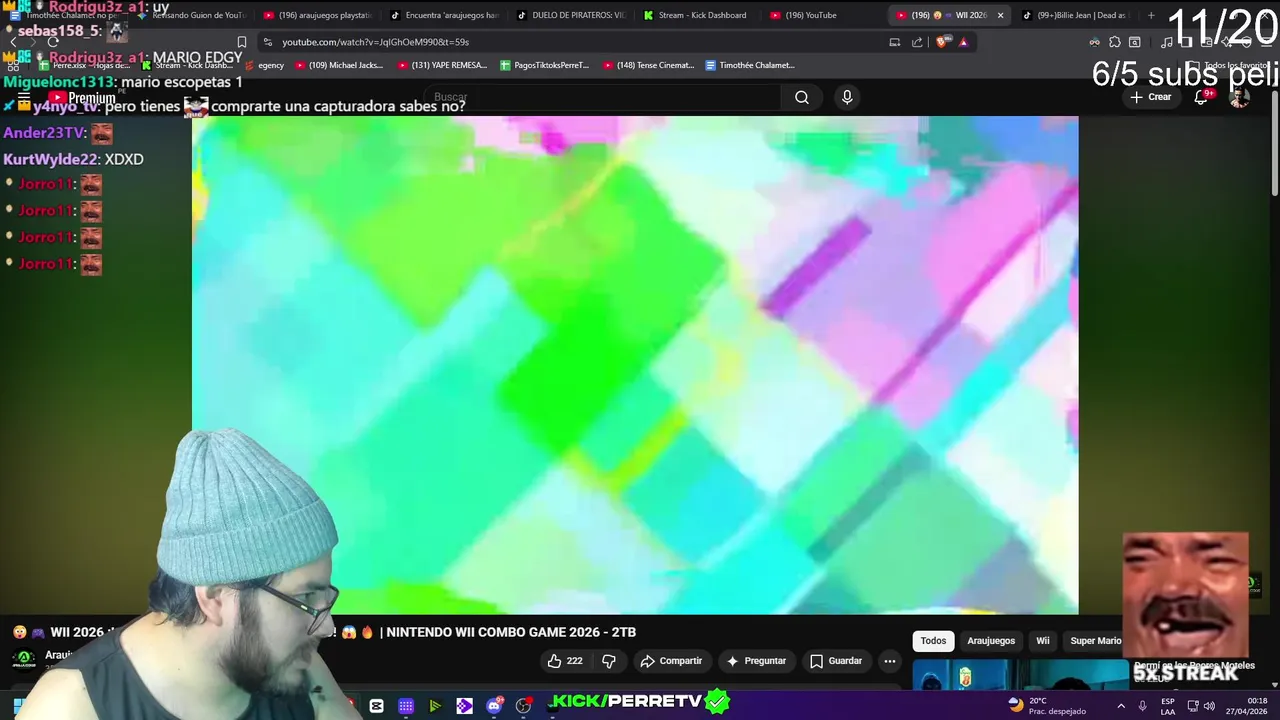
Task: Select the 'Wii' filter chip
Action: point(1043,641)
